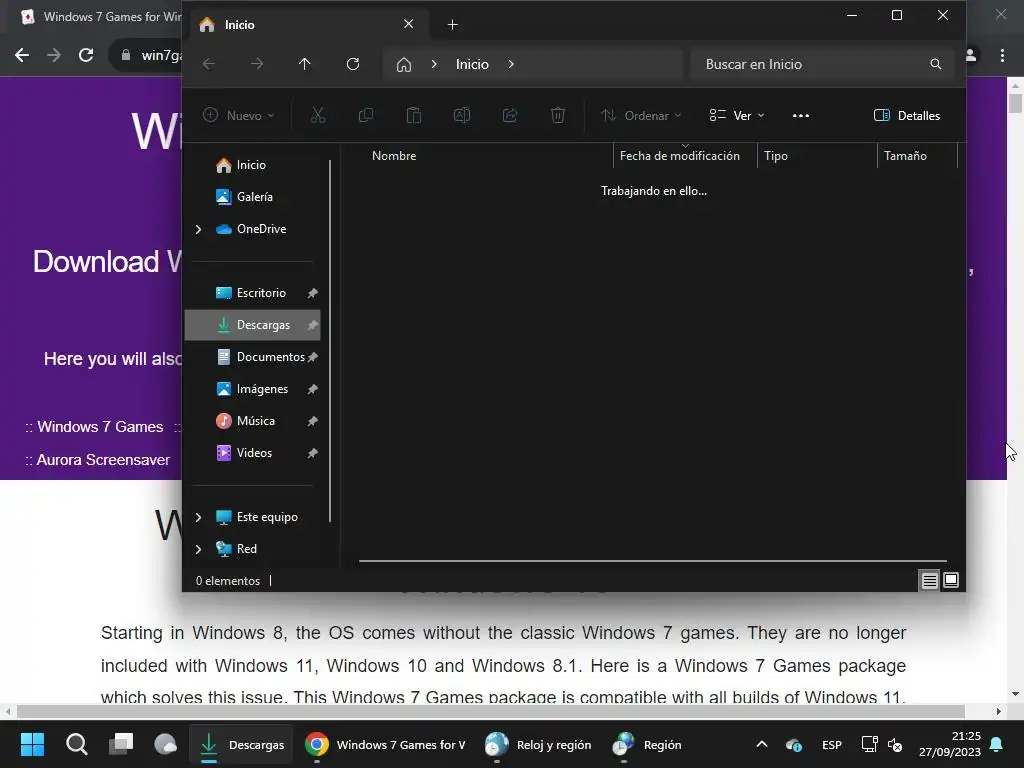The height and width of the screenshot is (768, 1024).
Task: Switch to details list view icon in status bar
Action: point(929,580)
